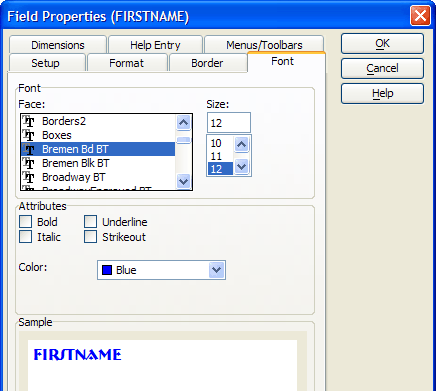Toggle the Strikeout checkbox

[x=90, y=237]
